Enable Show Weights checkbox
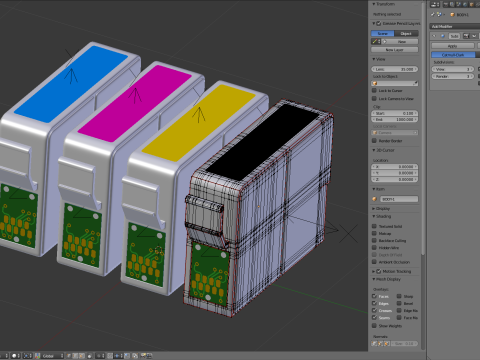Screen dimensions: 480x360 [374, 326]
